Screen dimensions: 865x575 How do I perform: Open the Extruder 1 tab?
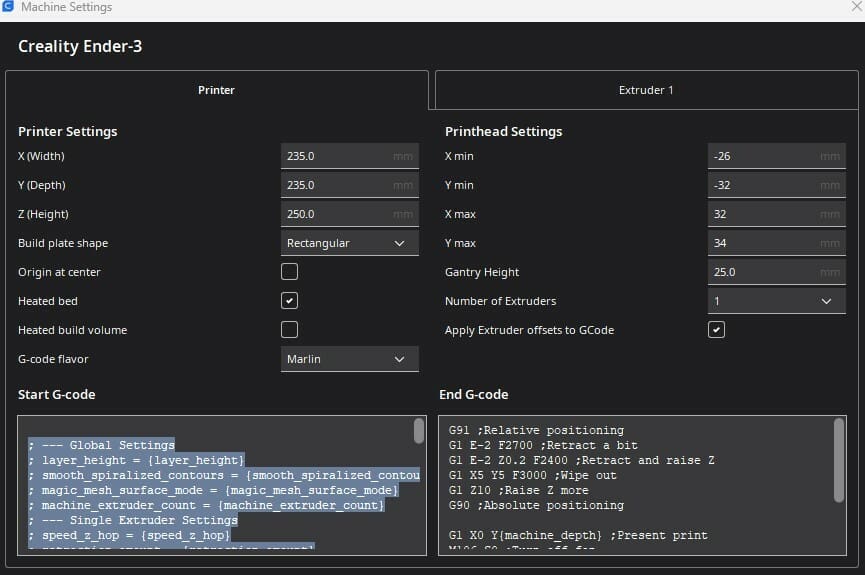click(x=646, y=90)
